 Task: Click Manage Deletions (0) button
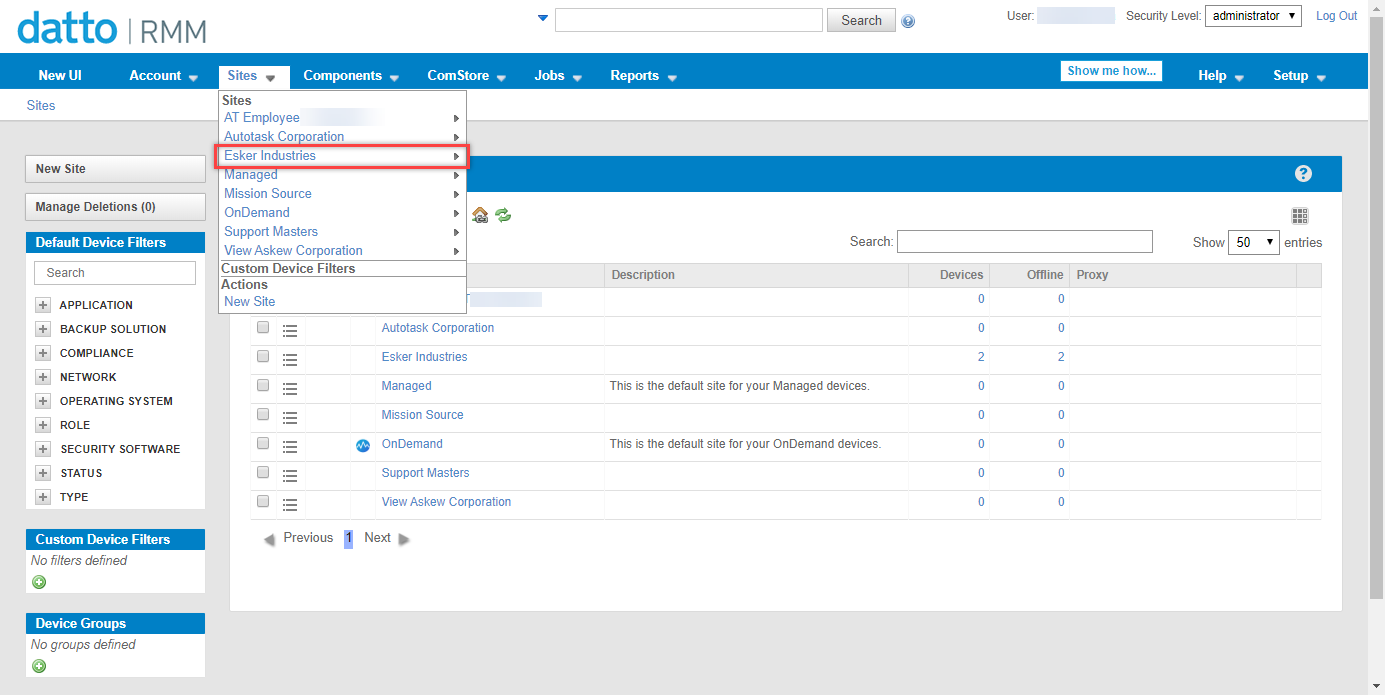(115, 207)
